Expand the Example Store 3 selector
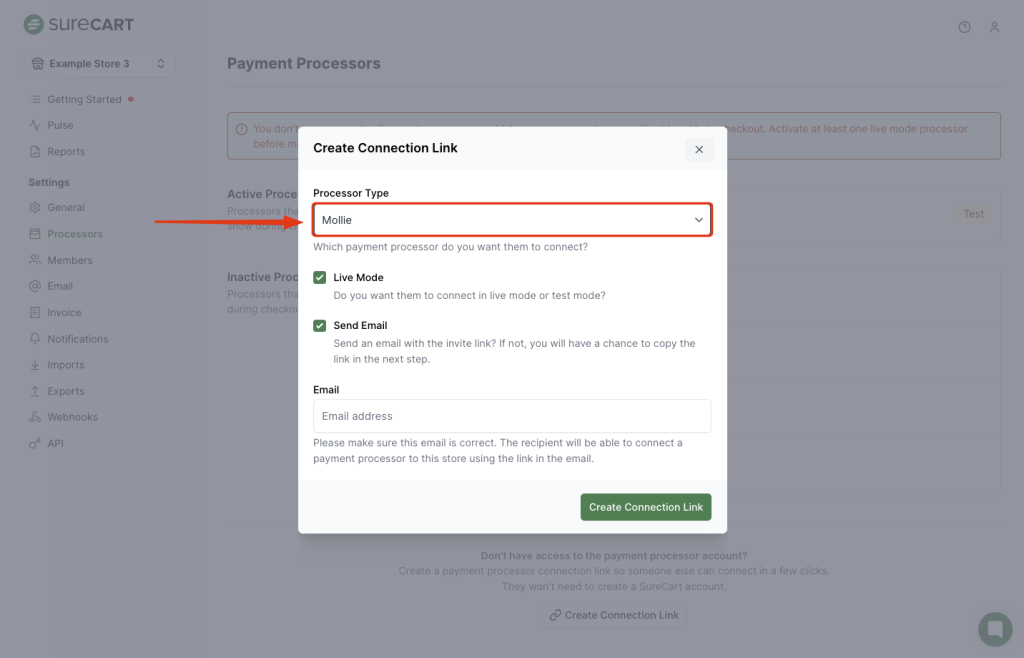 coord(99,64)
